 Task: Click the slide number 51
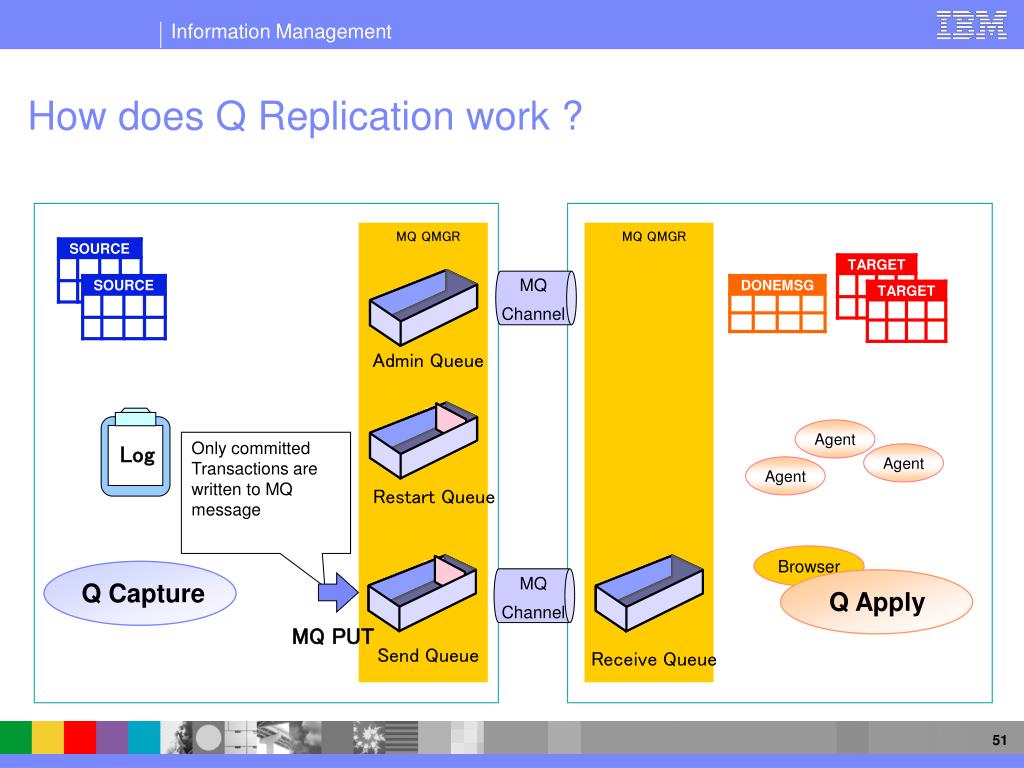point(999,740)
